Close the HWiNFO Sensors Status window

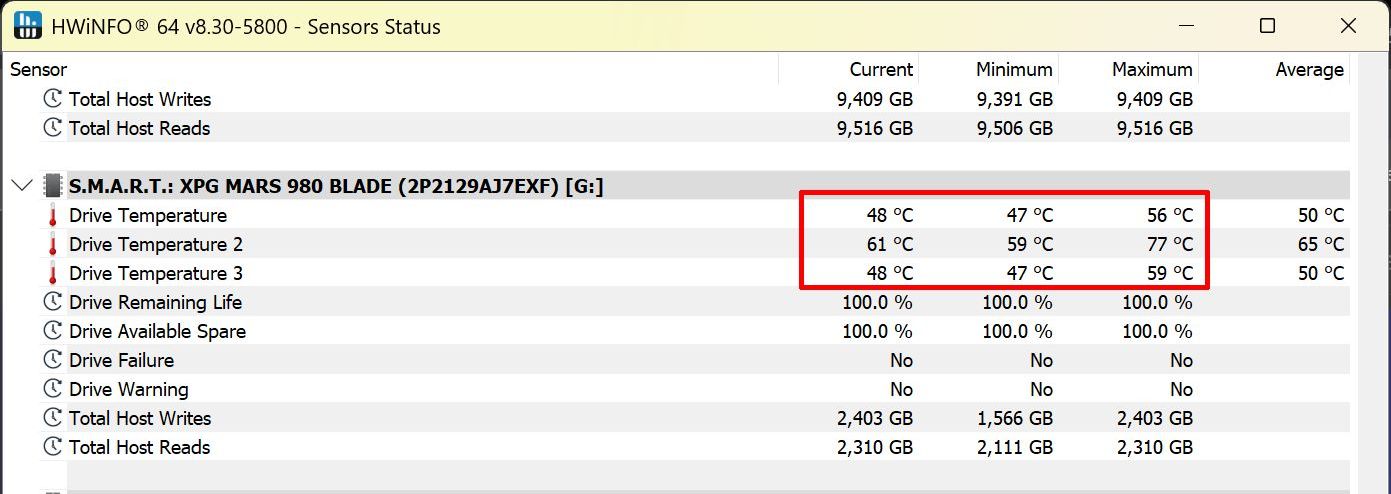tap(1348, 26)
